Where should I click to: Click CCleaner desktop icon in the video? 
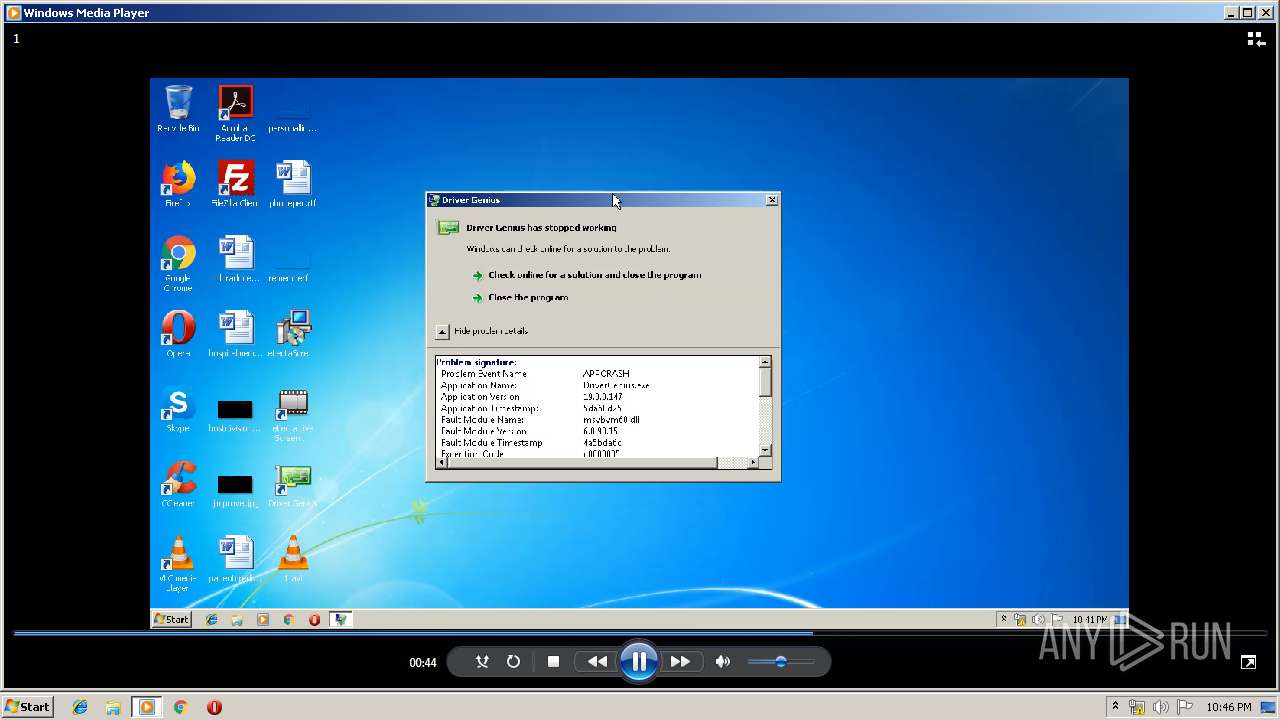(x=178, y=485)
